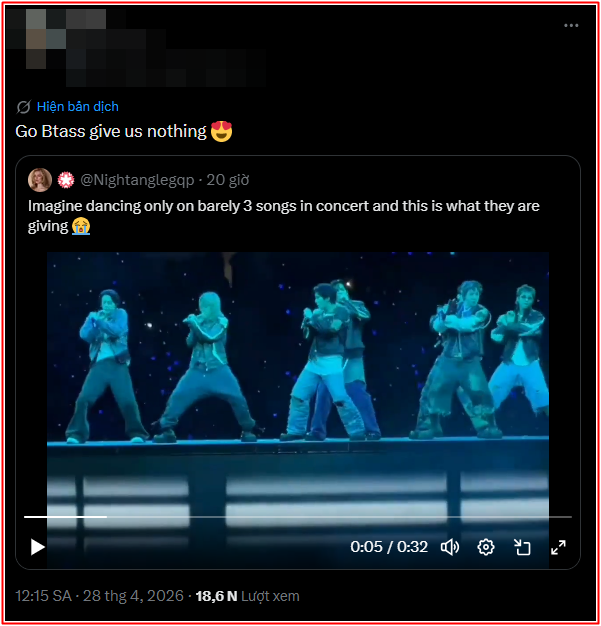Image resolution: width=601 pixels, height=626 pixels.
Task: Click the 0:05 / 0:32 time display
Action: tap(389, 547)
